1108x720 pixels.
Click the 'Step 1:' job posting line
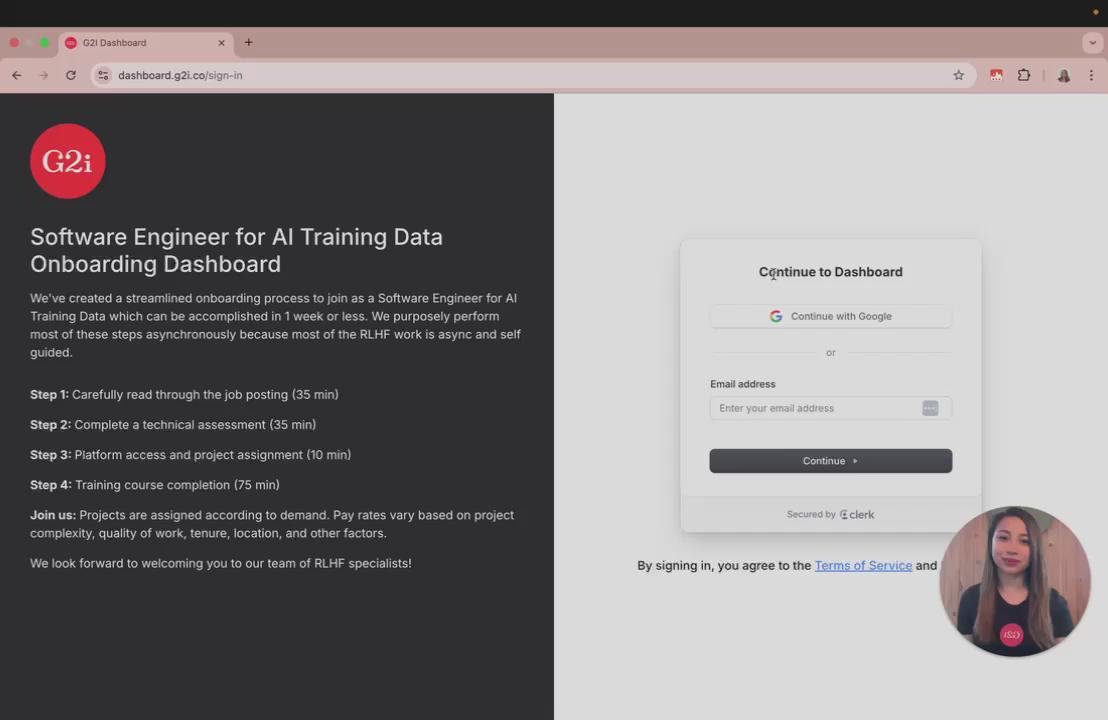pos(184,394)
